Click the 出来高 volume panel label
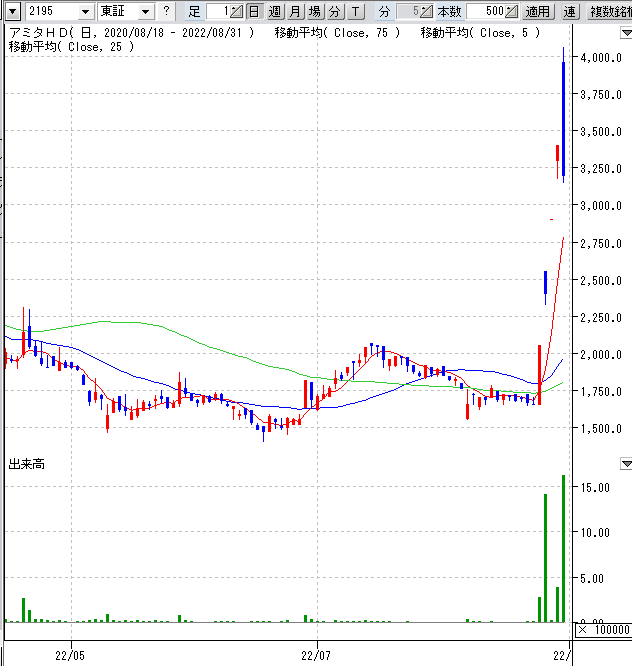The image size is (632, 666). tap(26, 464)
